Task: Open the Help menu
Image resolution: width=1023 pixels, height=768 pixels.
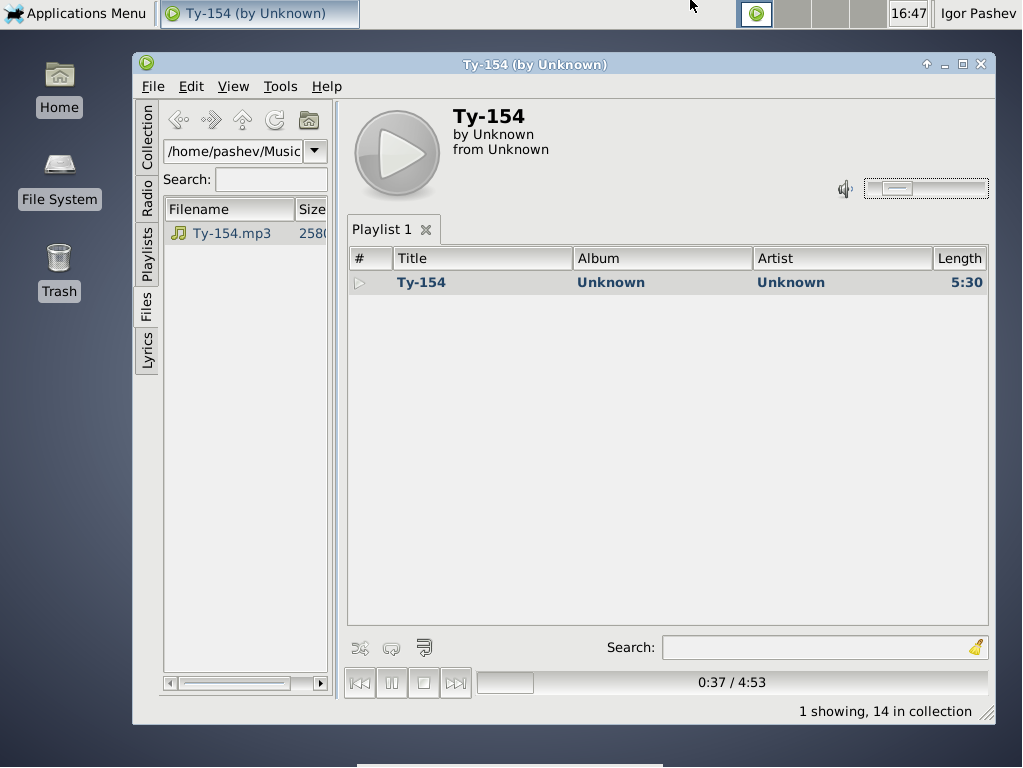Action: tap(326, 86)
